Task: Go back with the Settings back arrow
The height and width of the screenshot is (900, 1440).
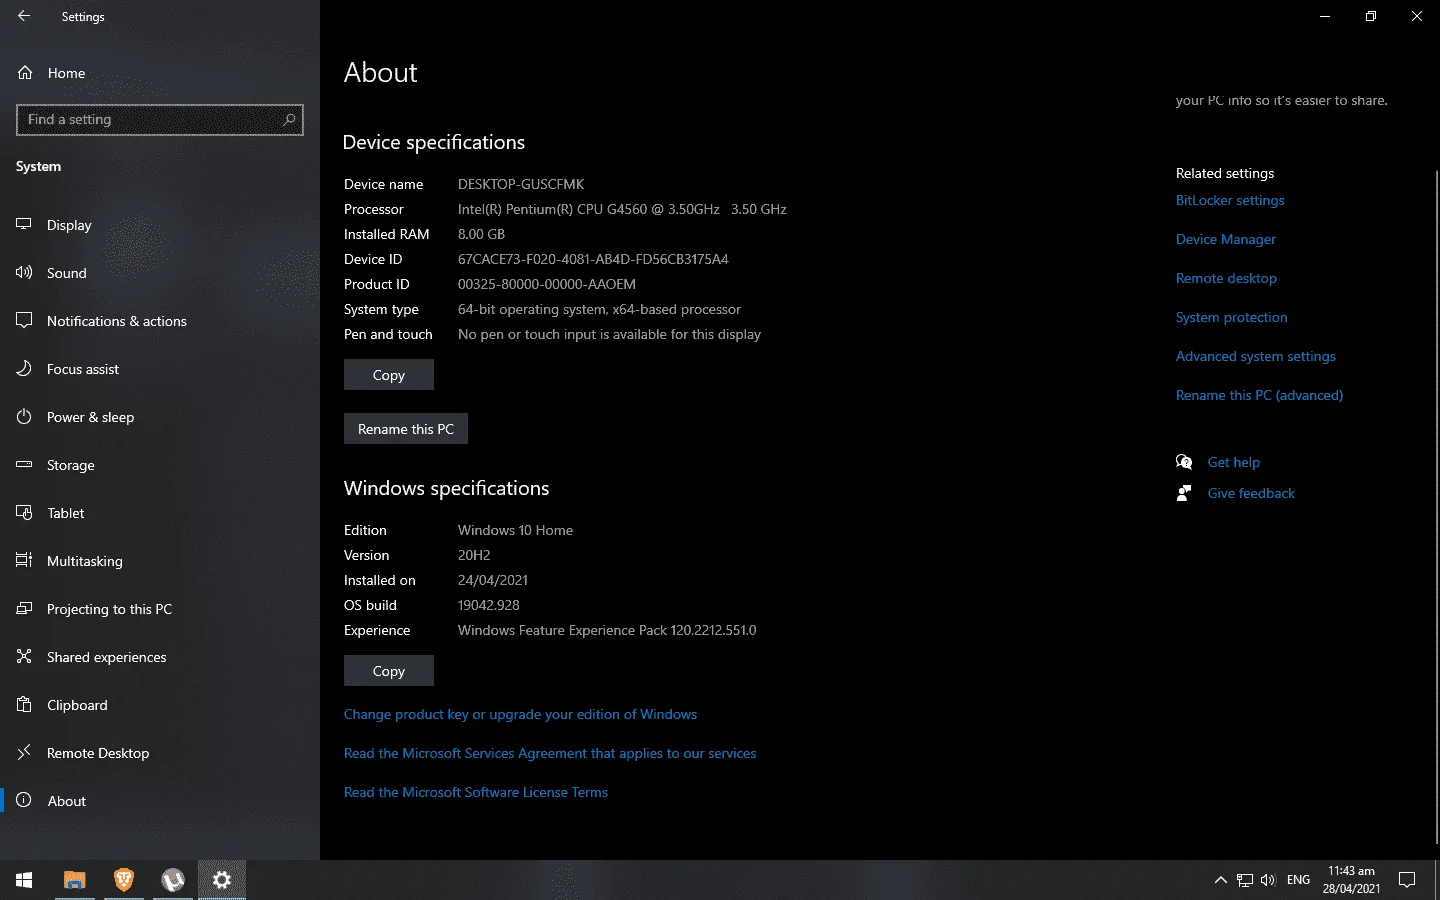Action: click(24, 16)
